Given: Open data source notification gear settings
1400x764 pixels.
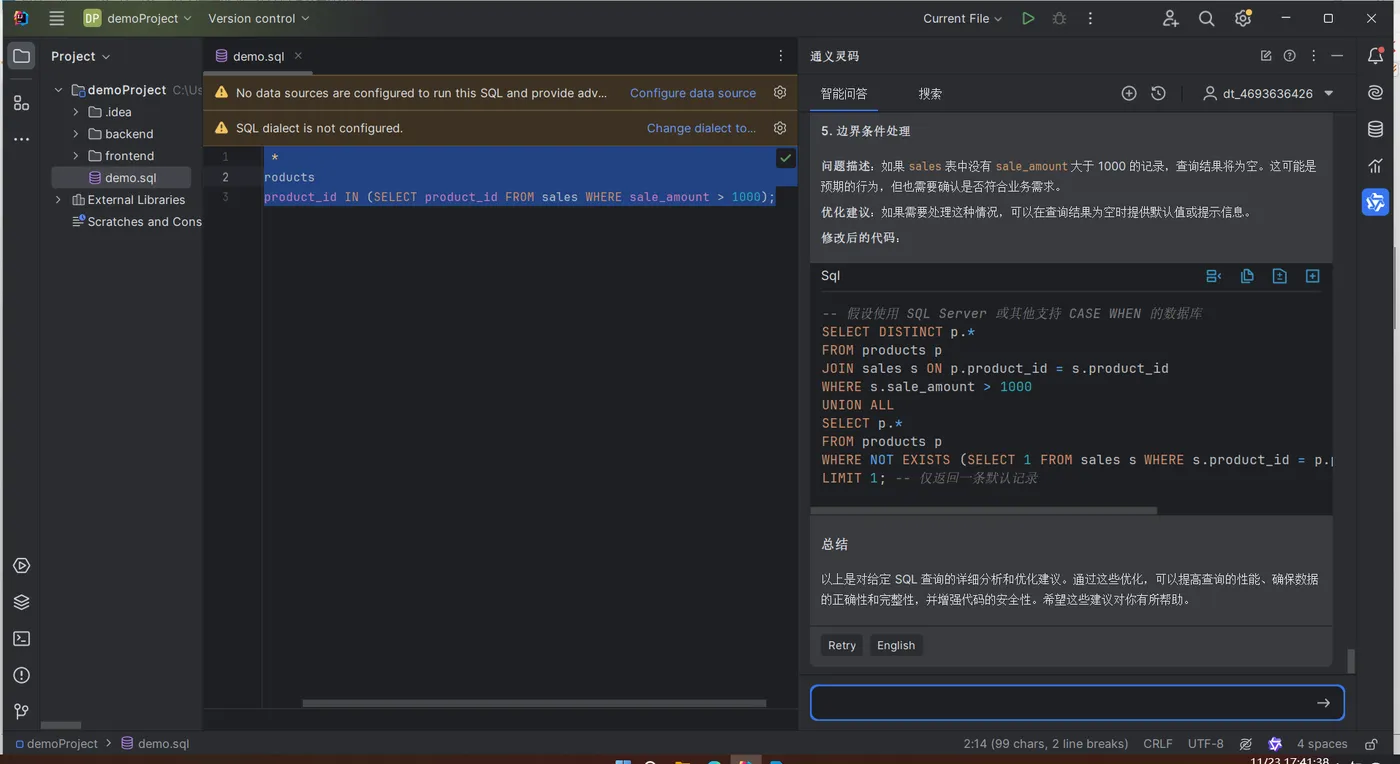Looking at the screenshot, I should (x=780, y=93).
